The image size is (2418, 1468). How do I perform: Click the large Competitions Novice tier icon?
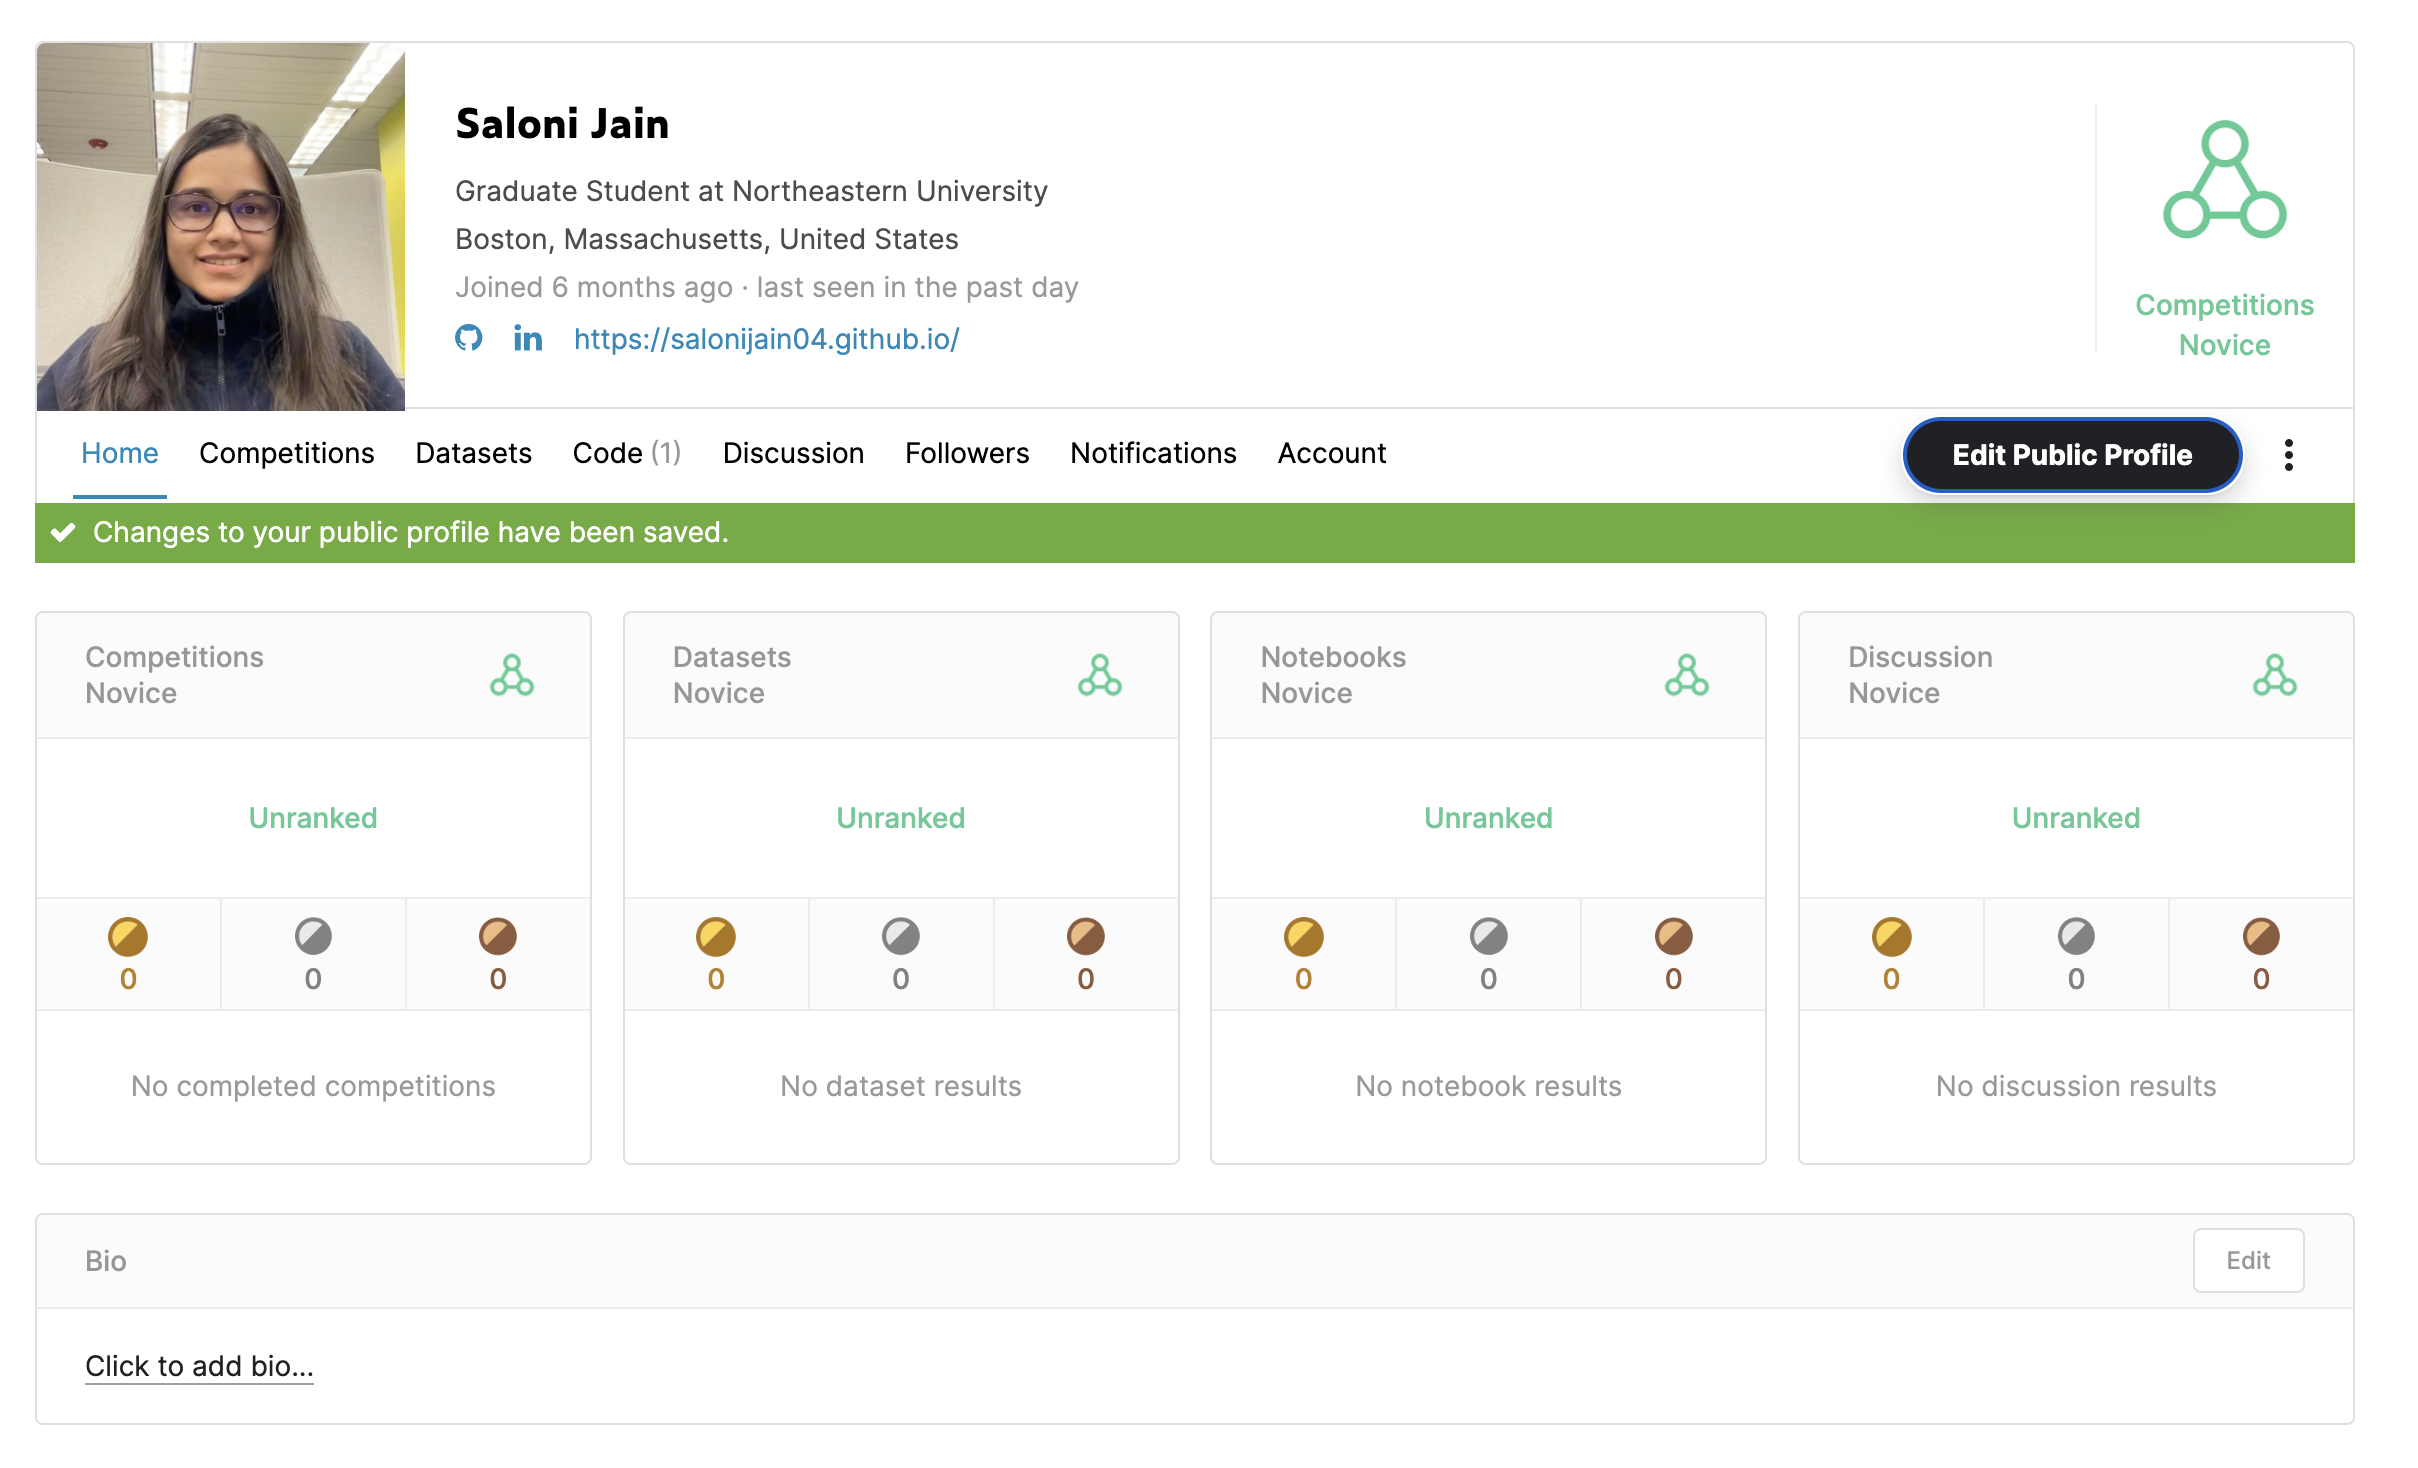pos(2224,181)
